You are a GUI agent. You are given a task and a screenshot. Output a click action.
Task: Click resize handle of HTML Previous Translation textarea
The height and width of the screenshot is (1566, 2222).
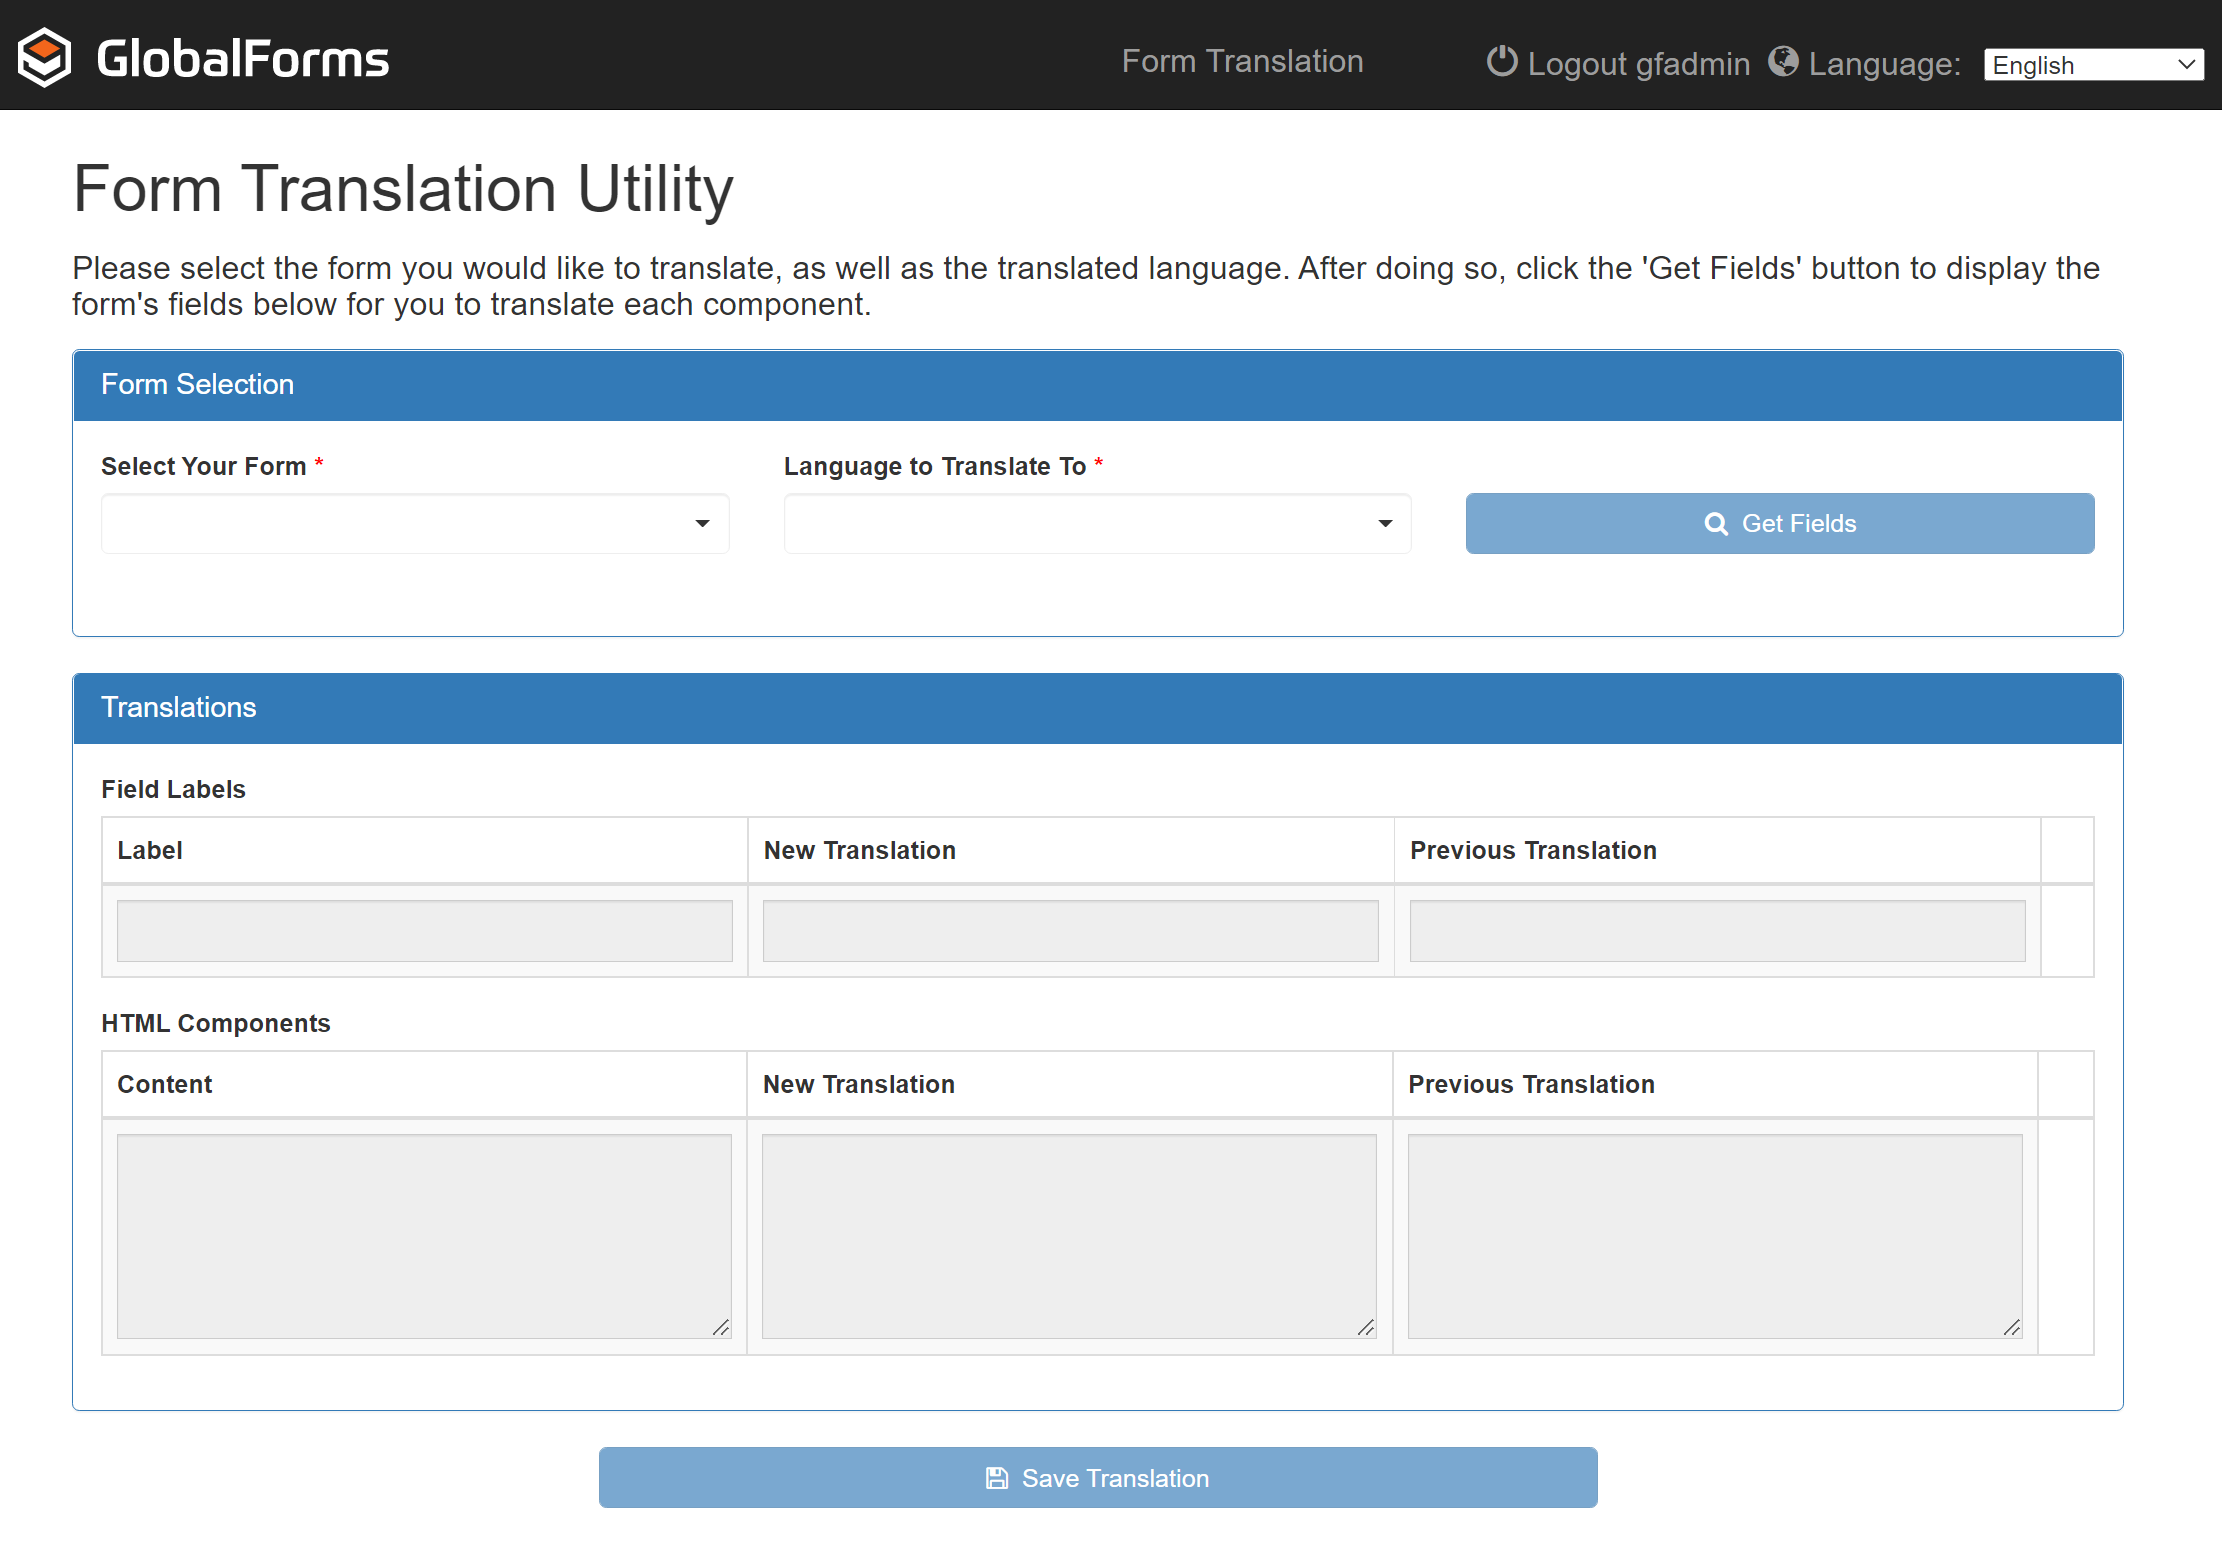click(2012, 1327)
